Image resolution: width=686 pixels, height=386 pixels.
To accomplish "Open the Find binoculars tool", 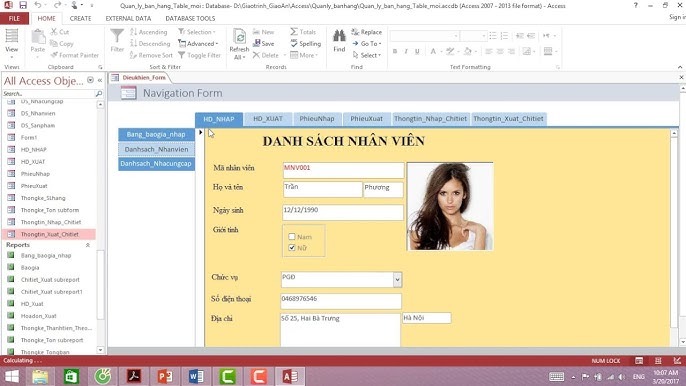I will [x=339, y=41].
